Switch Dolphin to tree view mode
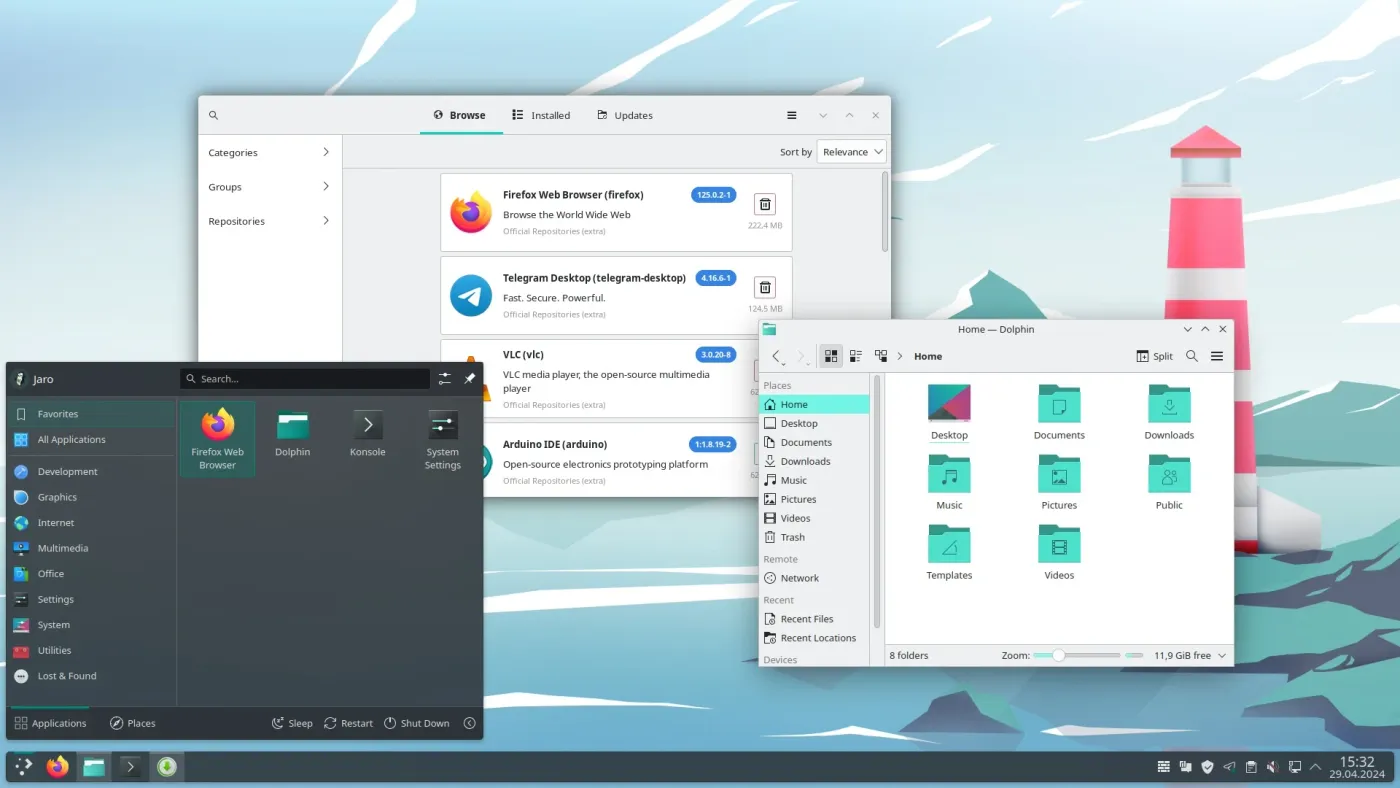 pyautogui.click(x=881, y=355)
